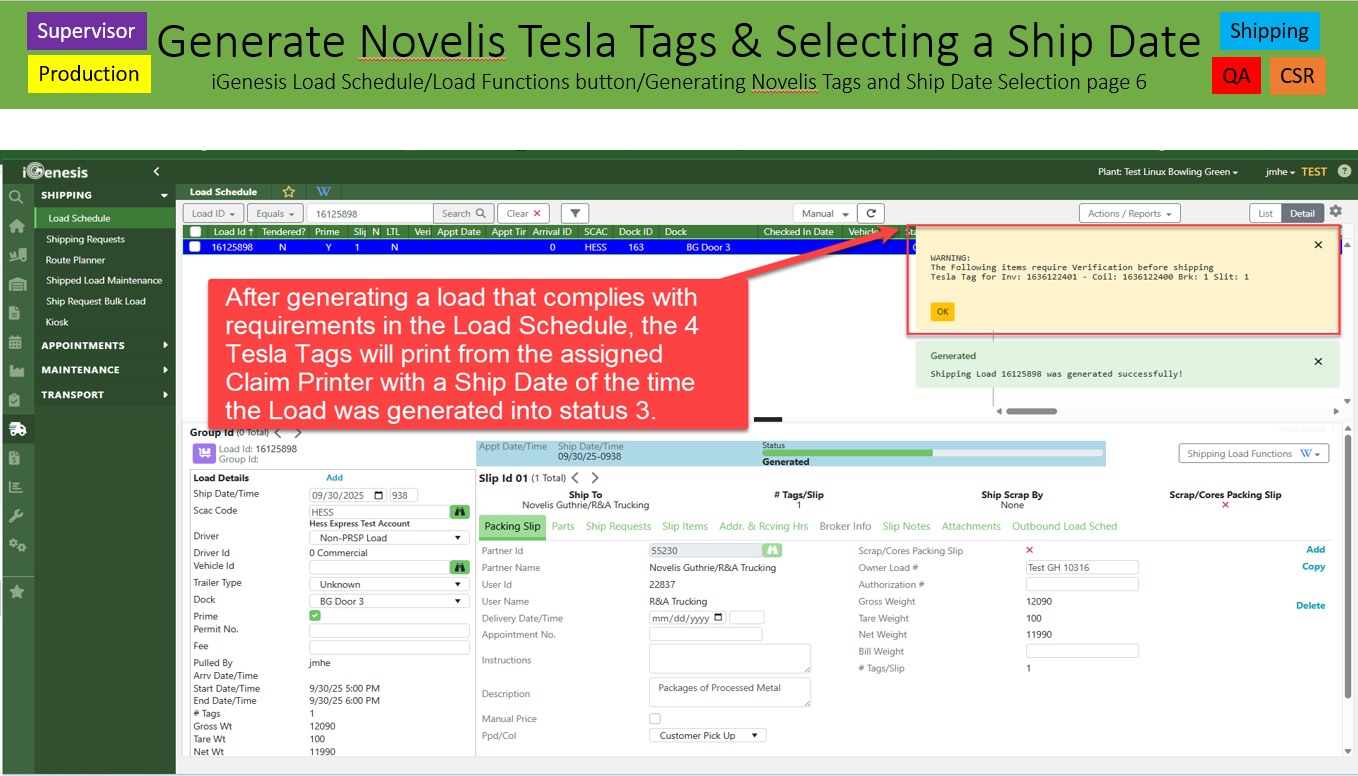
Task: Open the wrench maintenance icon in the sidebar
Action: 16,516
